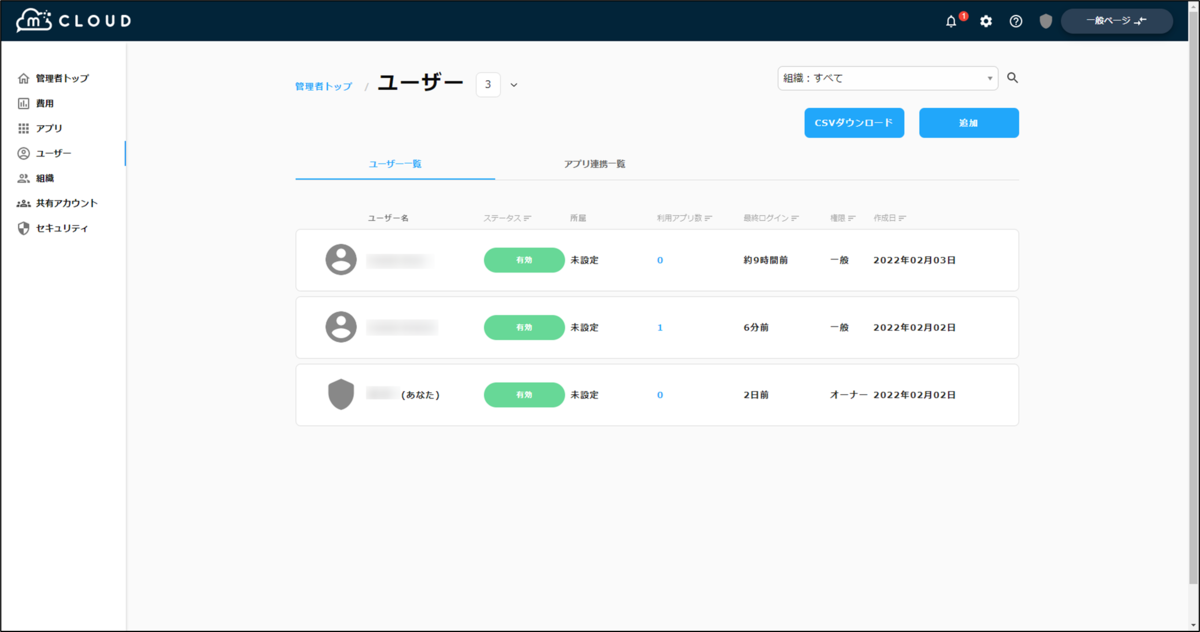Click avatar of user created 2022年02月03日
The height and width of the screenshot is (632, 1200).
(341, 260)
